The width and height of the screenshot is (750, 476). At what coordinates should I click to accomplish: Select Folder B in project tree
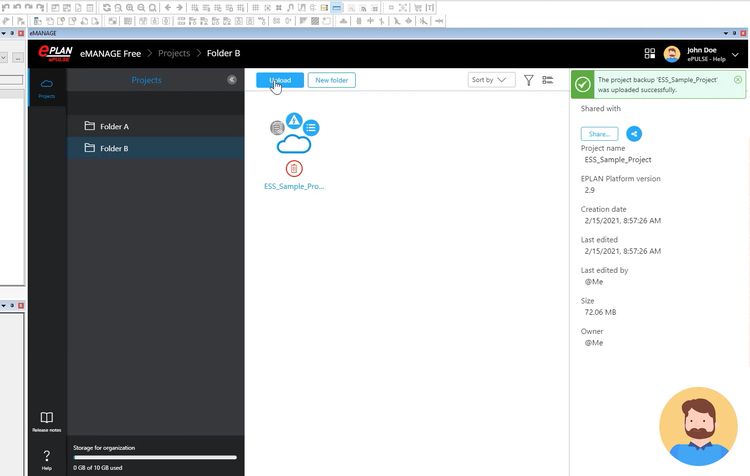coord(114,148)
